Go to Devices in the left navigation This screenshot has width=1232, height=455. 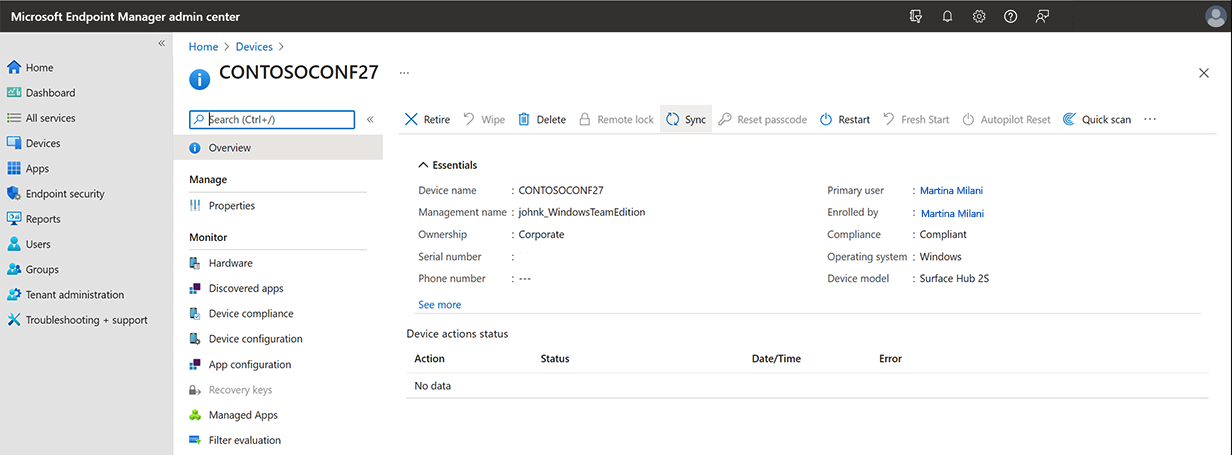pos(34,143)
